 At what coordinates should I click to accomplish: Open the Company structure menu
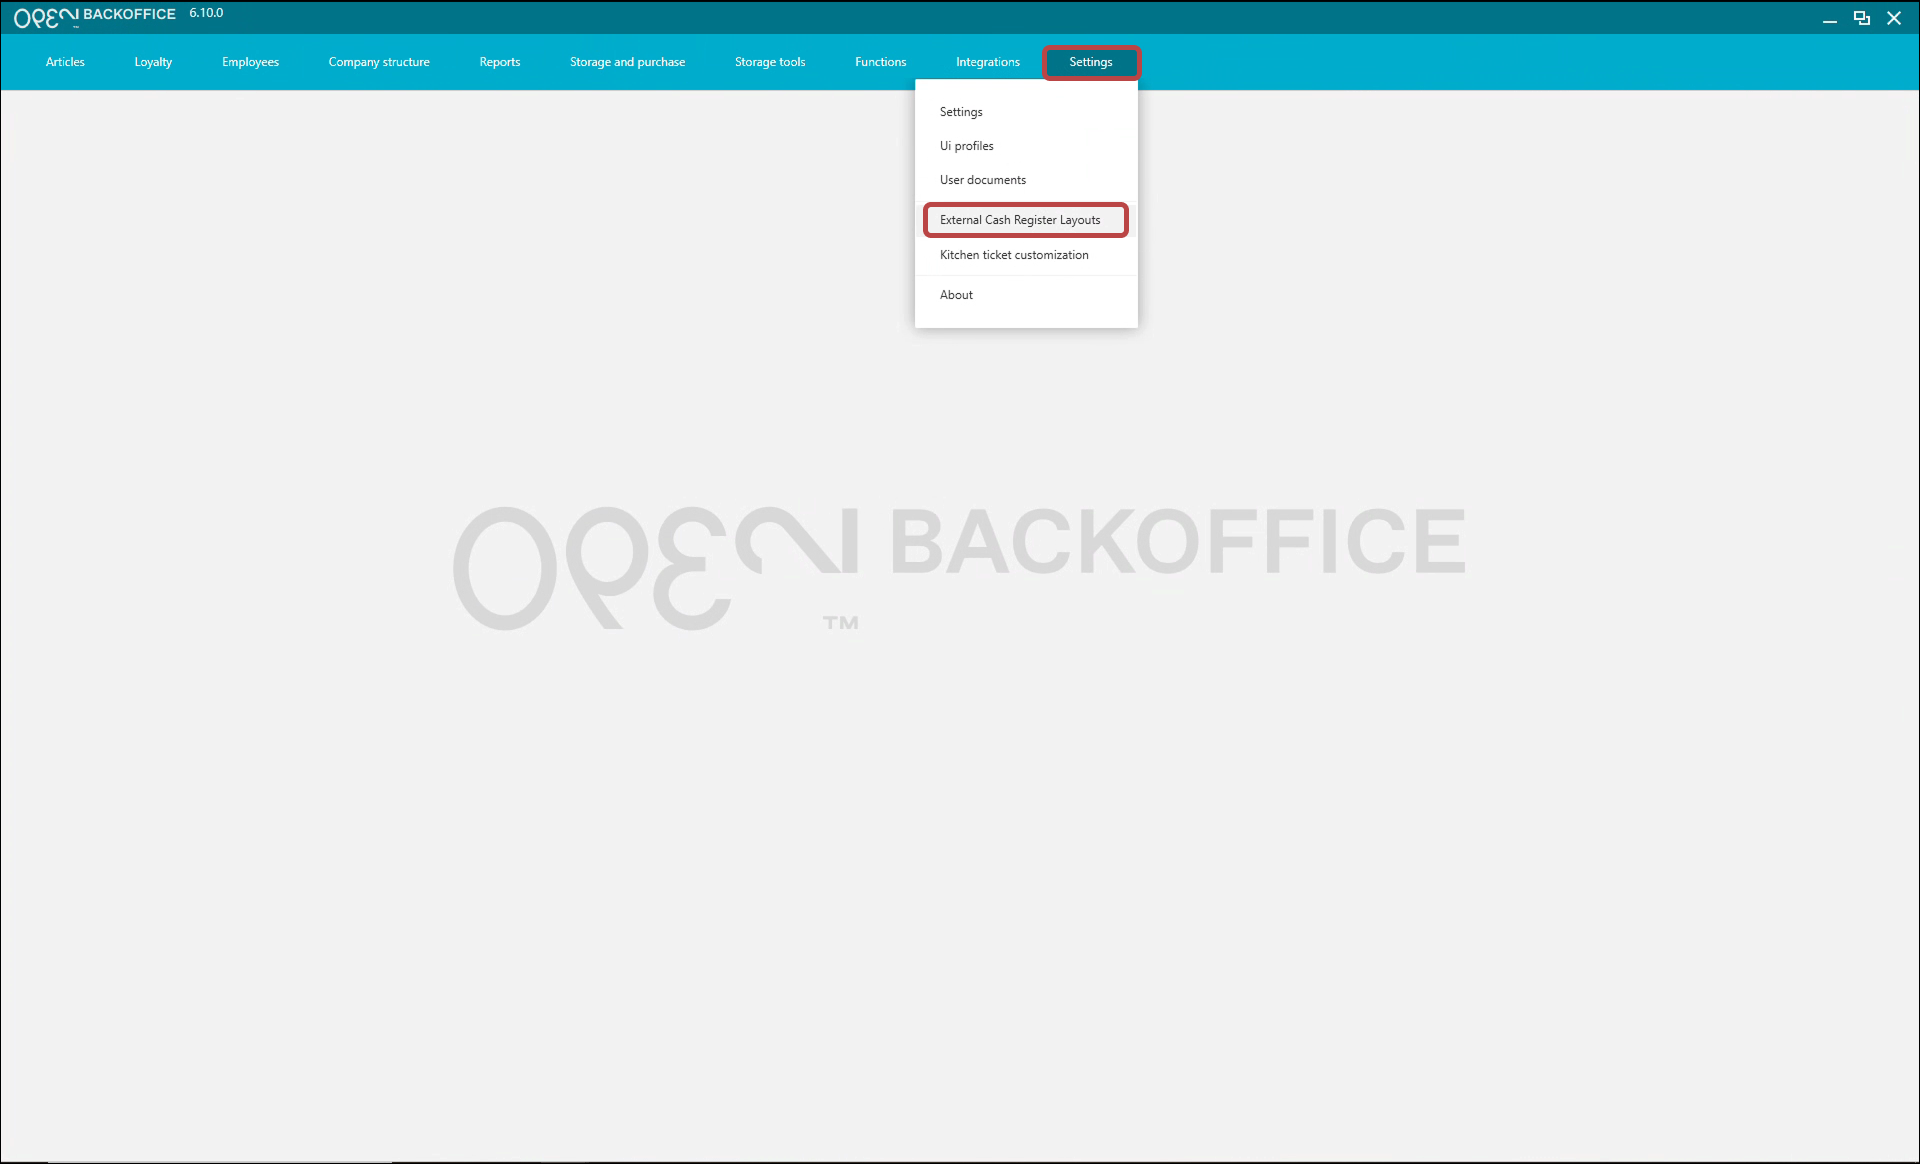[379, 62]
